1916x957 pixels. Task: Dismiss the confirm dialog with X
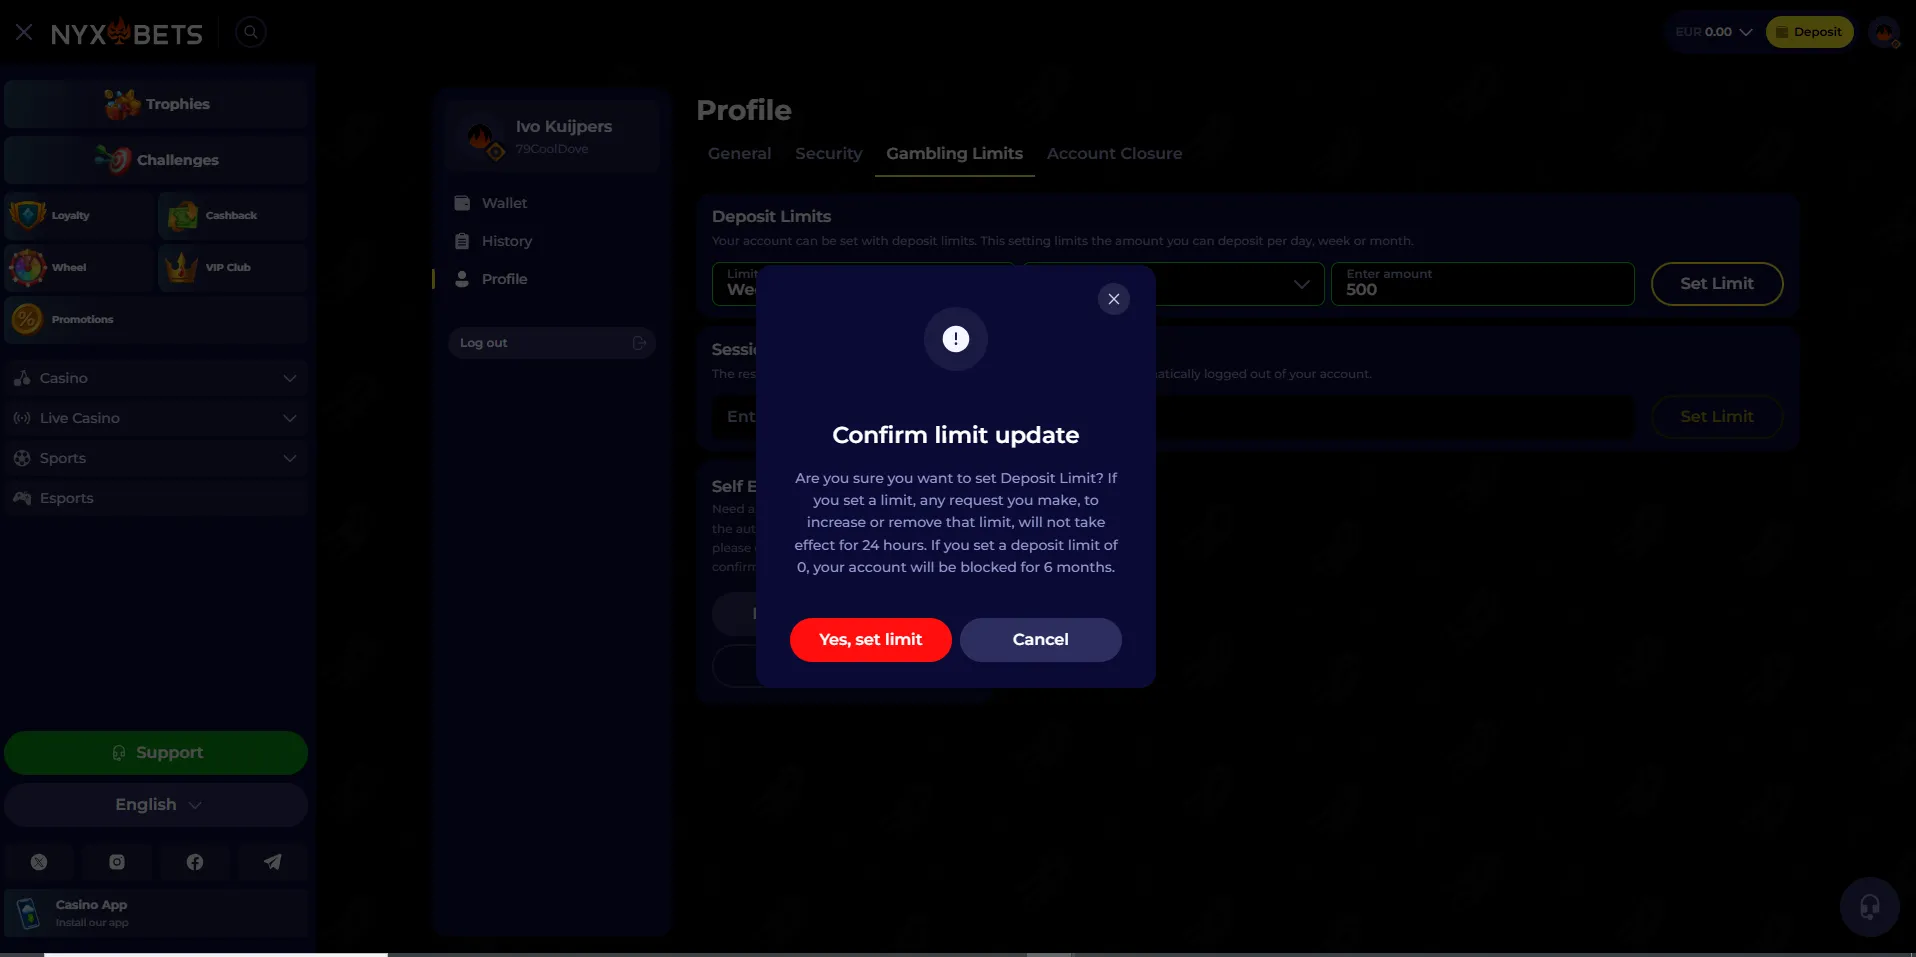coord(1113,299)
